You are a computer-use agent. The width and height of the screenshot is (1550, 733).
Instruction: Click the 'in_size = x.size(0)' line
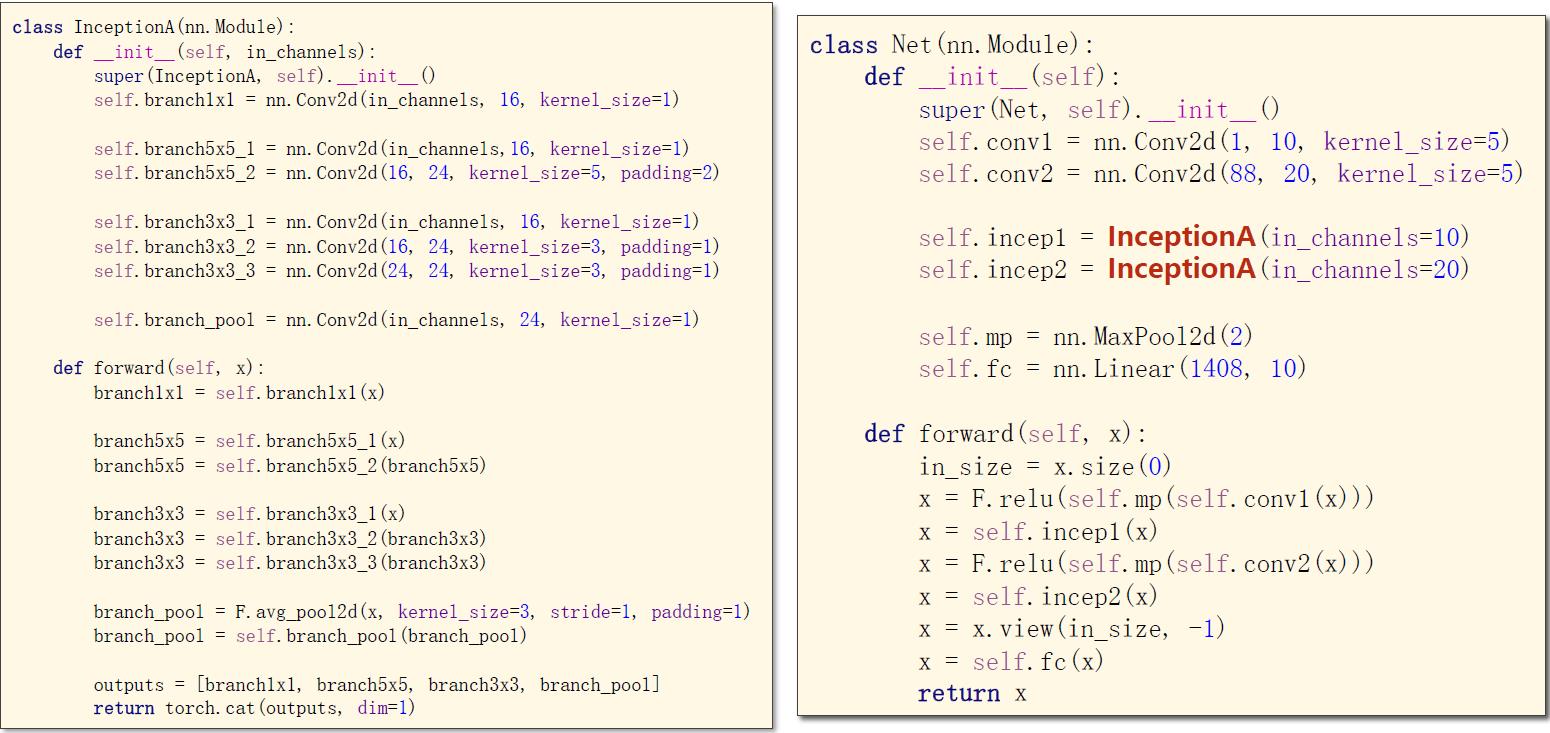click(1045, 467)
